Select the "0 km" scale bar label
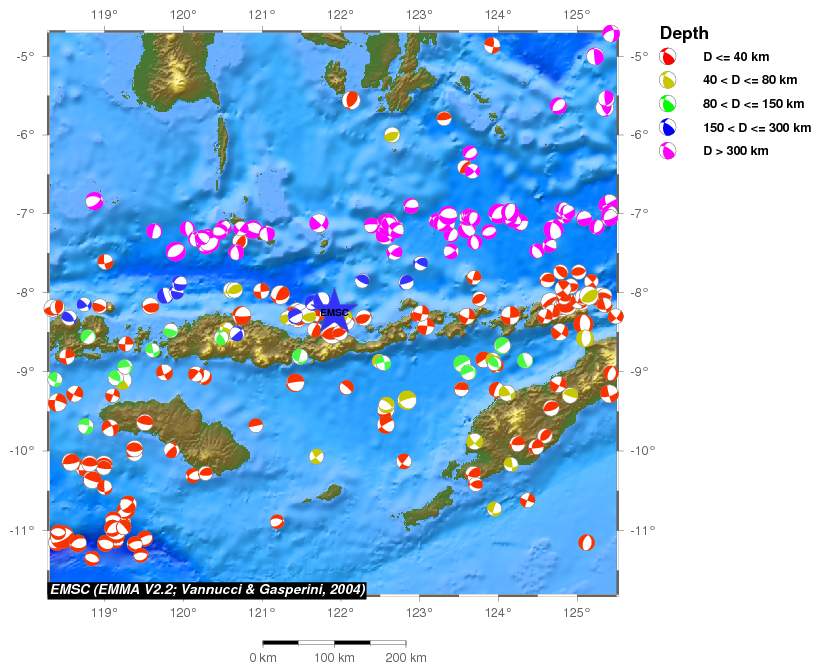Image resolution: width=821 pixels, height=672 pixels. pyautogui.click(x=262, y=657)
